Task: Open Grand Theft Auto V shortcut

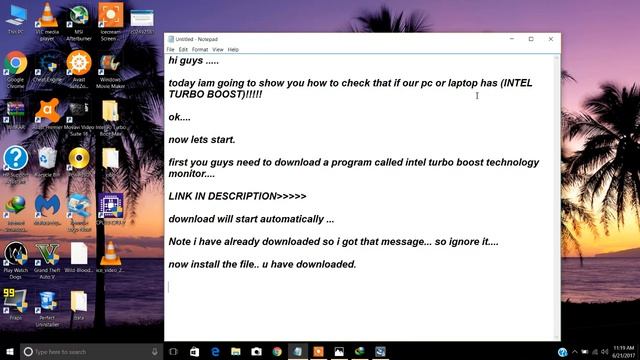Action: (x=47, y=261)
